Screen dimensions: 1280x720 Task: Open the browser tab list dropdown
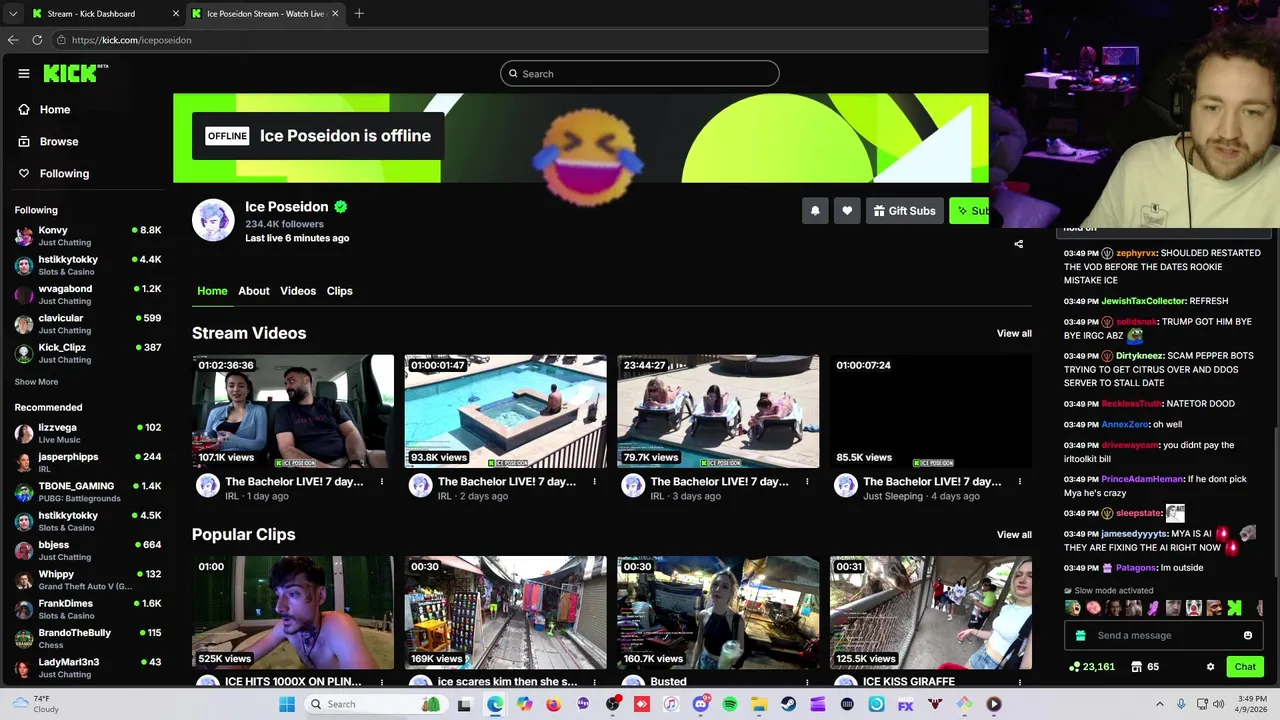click(12, 13)
